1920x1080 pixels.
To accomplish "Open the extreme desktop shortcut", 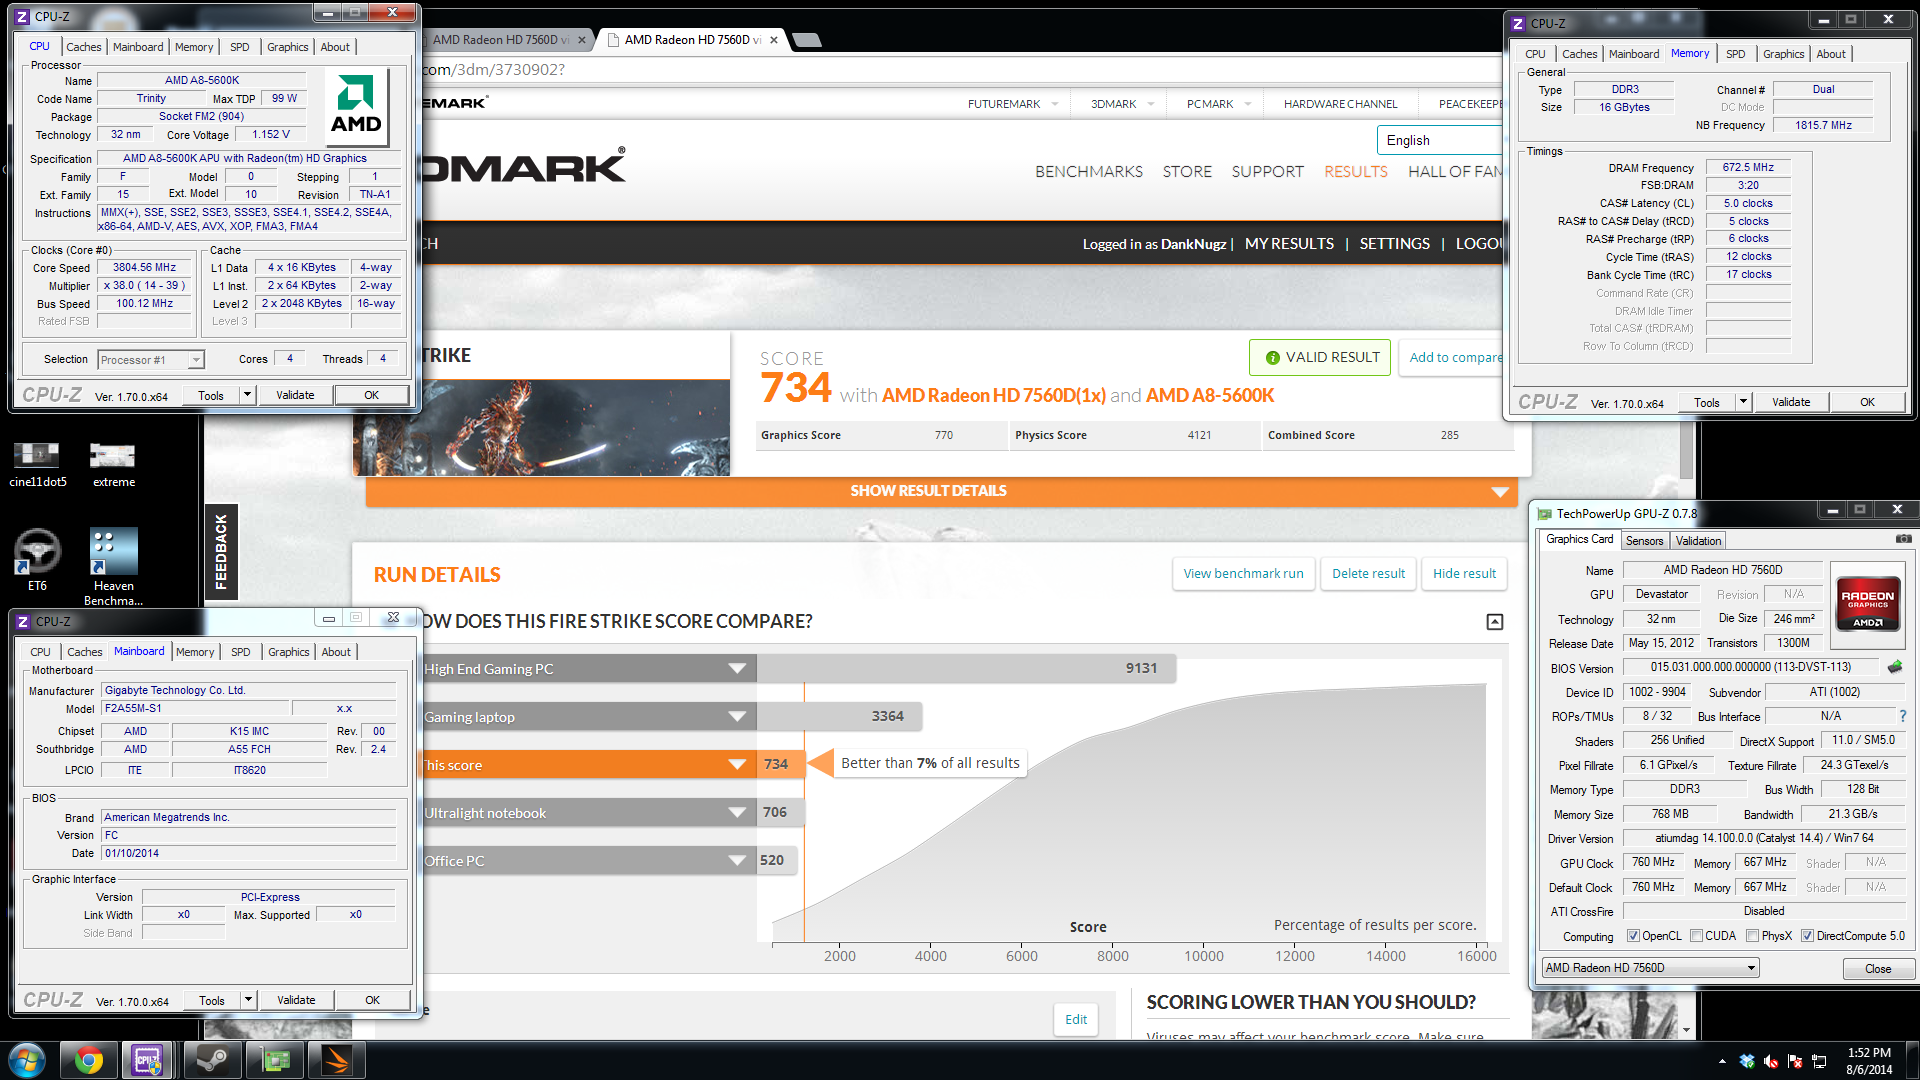I will (113, 464).
